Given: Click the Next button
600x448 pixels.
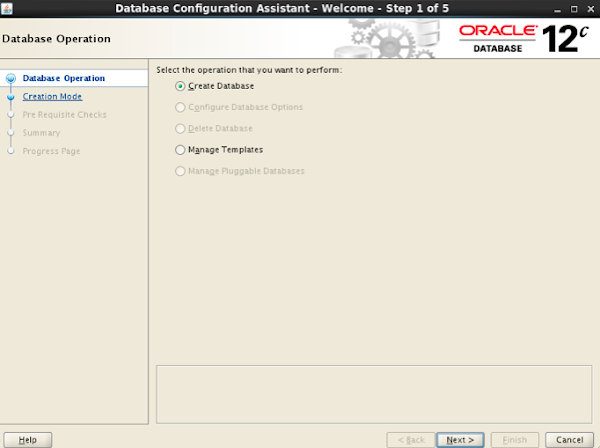Looking at the screenshot, I should point(460,440).
